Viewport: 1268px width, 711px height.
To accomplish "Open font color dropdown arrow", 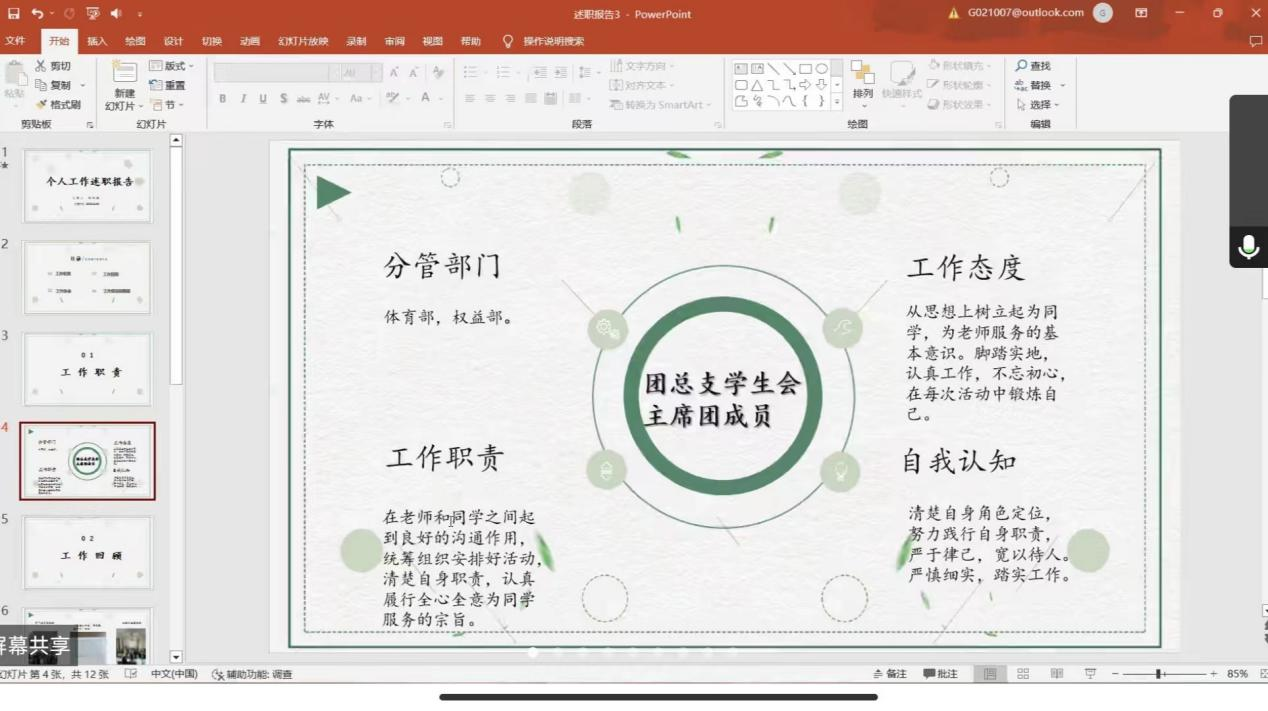I will [440, 98].
